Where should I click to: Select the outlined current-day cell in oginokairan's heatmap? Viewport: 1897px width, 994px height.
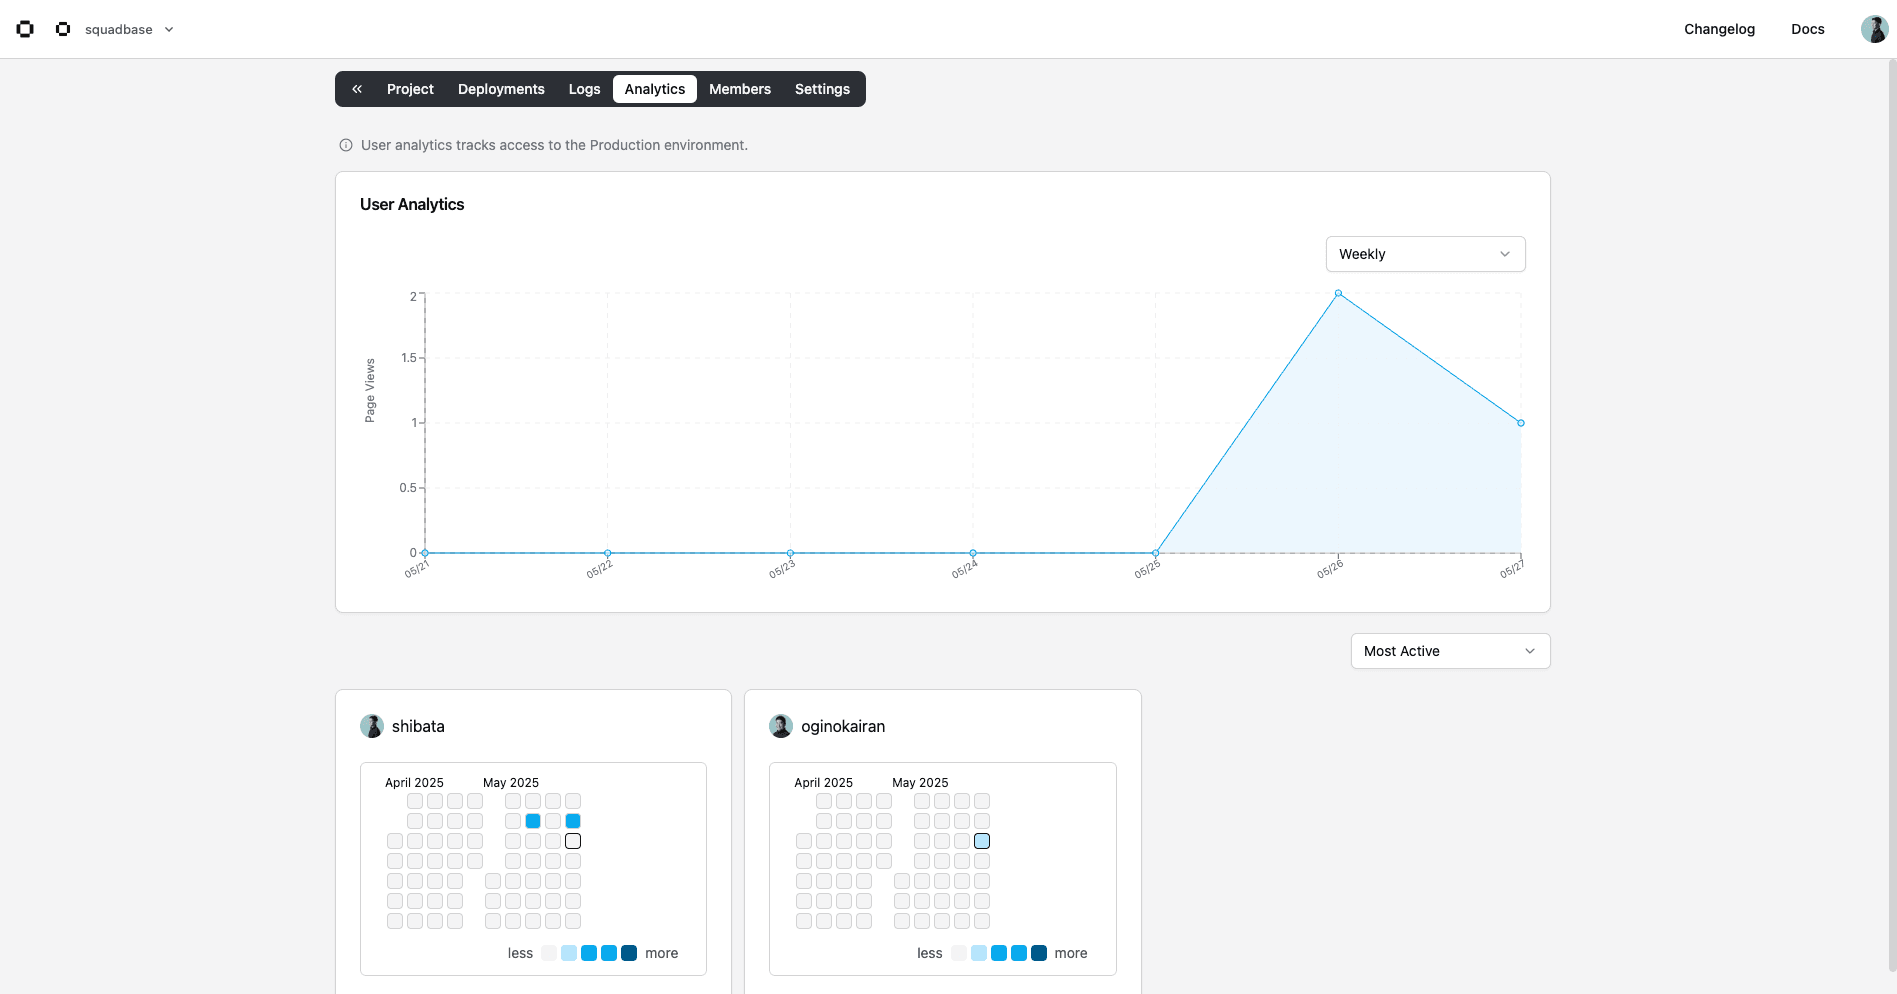point(982,841)
